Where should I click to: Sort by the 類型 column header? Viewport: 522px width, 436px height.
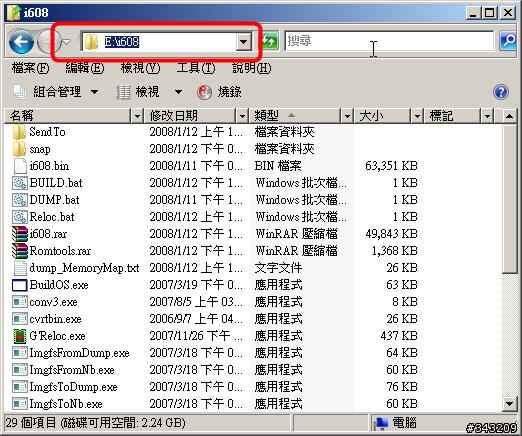click(x=295, y=116)
